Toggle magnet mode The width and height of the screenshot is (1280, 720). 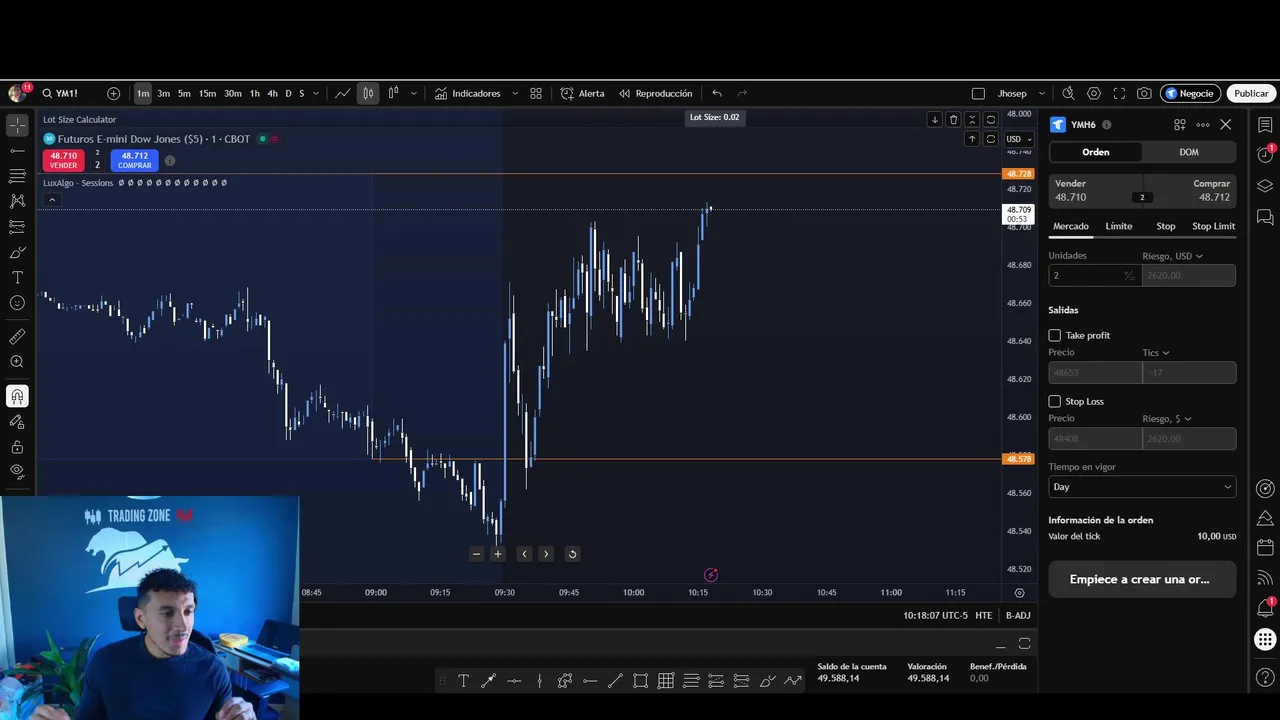tap(17, 396)
